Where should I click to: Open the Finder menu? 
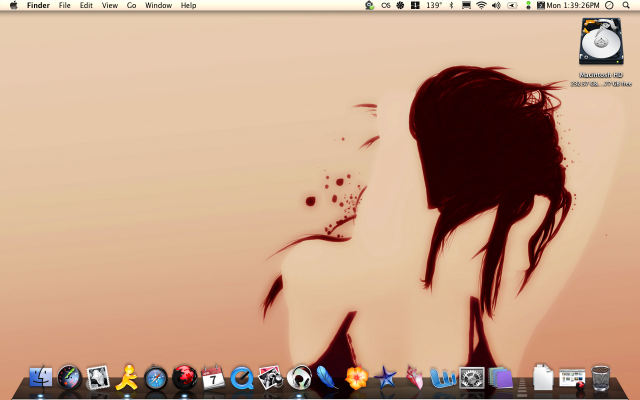(x=38, y=5)
